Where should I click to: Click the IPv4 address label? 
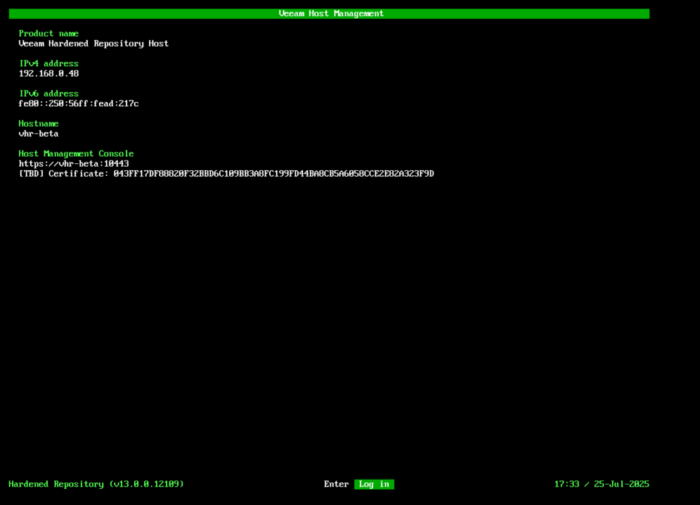click(x=49, y=63)
